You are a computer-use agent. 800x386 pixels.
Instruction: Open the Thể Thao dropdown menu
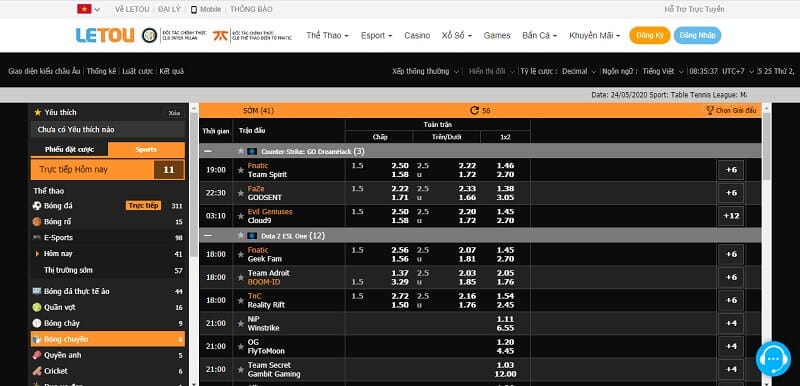328,36
